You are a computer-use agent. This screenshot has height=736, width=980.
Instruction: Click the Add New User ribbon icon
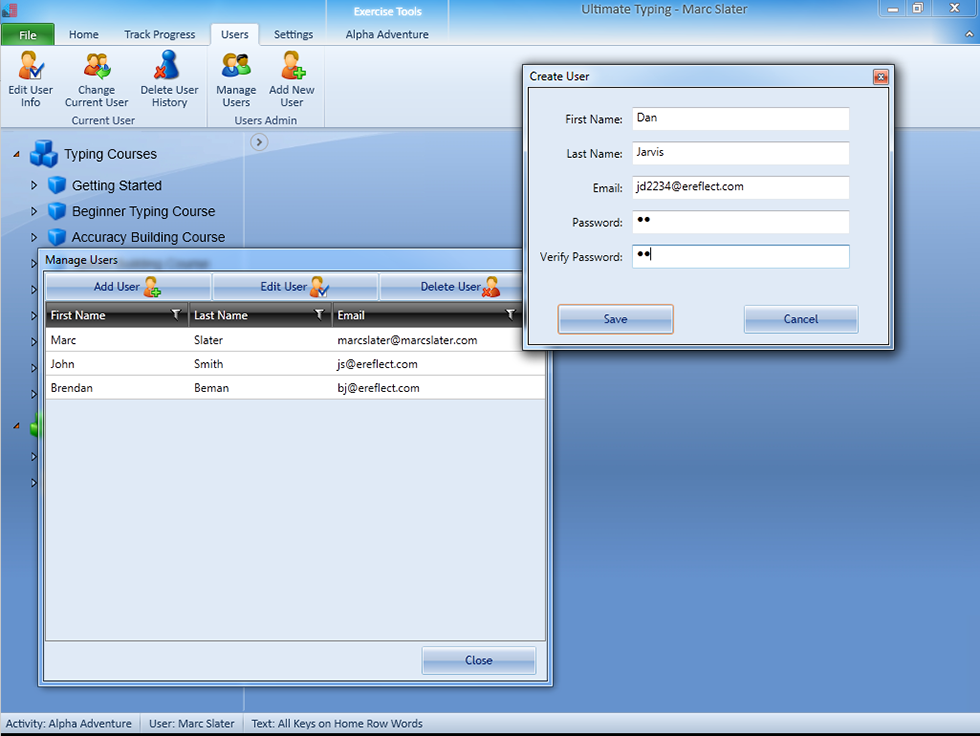pyautogui.click(x=292, y=68)
